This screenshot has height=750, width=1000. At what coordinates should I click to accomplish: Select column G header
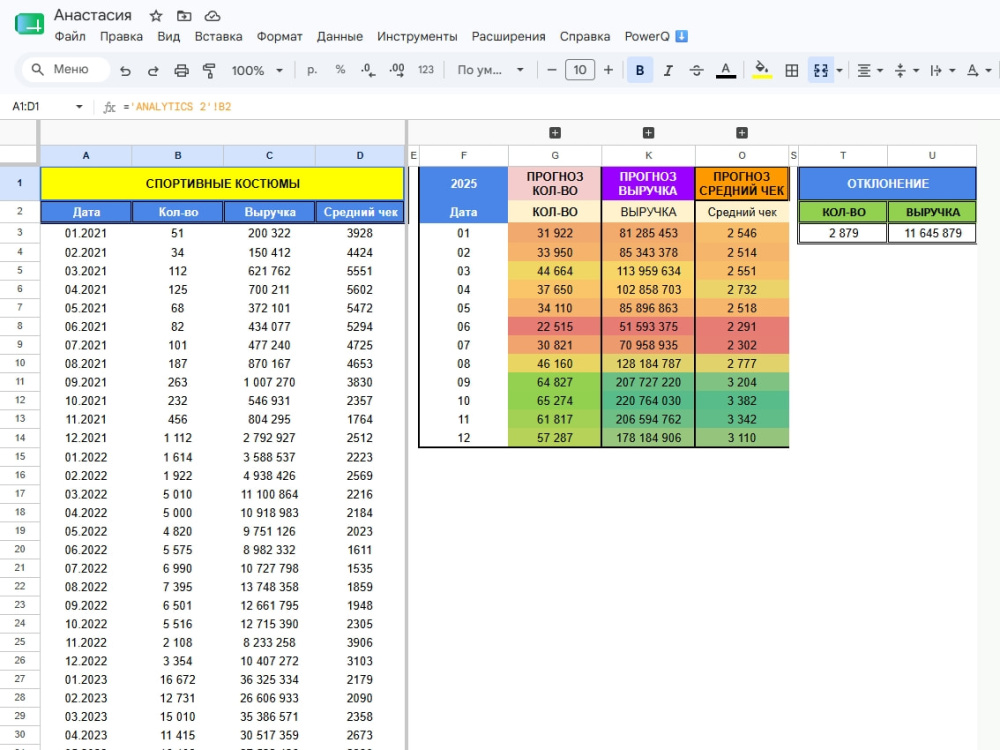555,155
